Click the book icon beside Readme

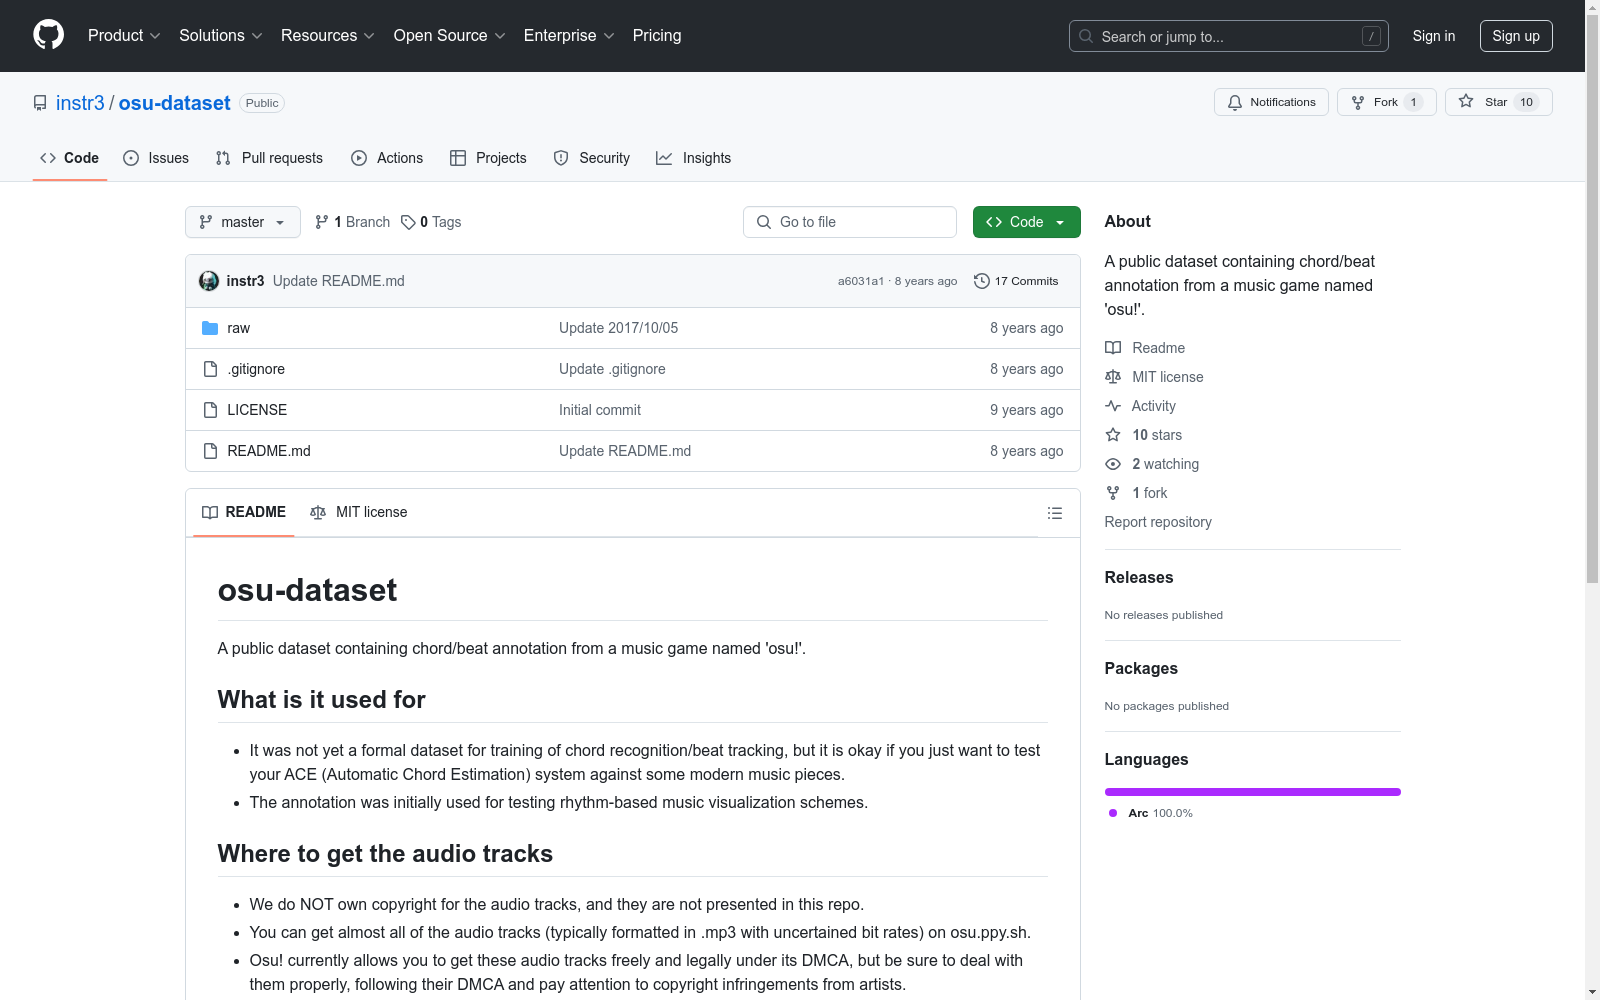click(x=1113, y=348)
